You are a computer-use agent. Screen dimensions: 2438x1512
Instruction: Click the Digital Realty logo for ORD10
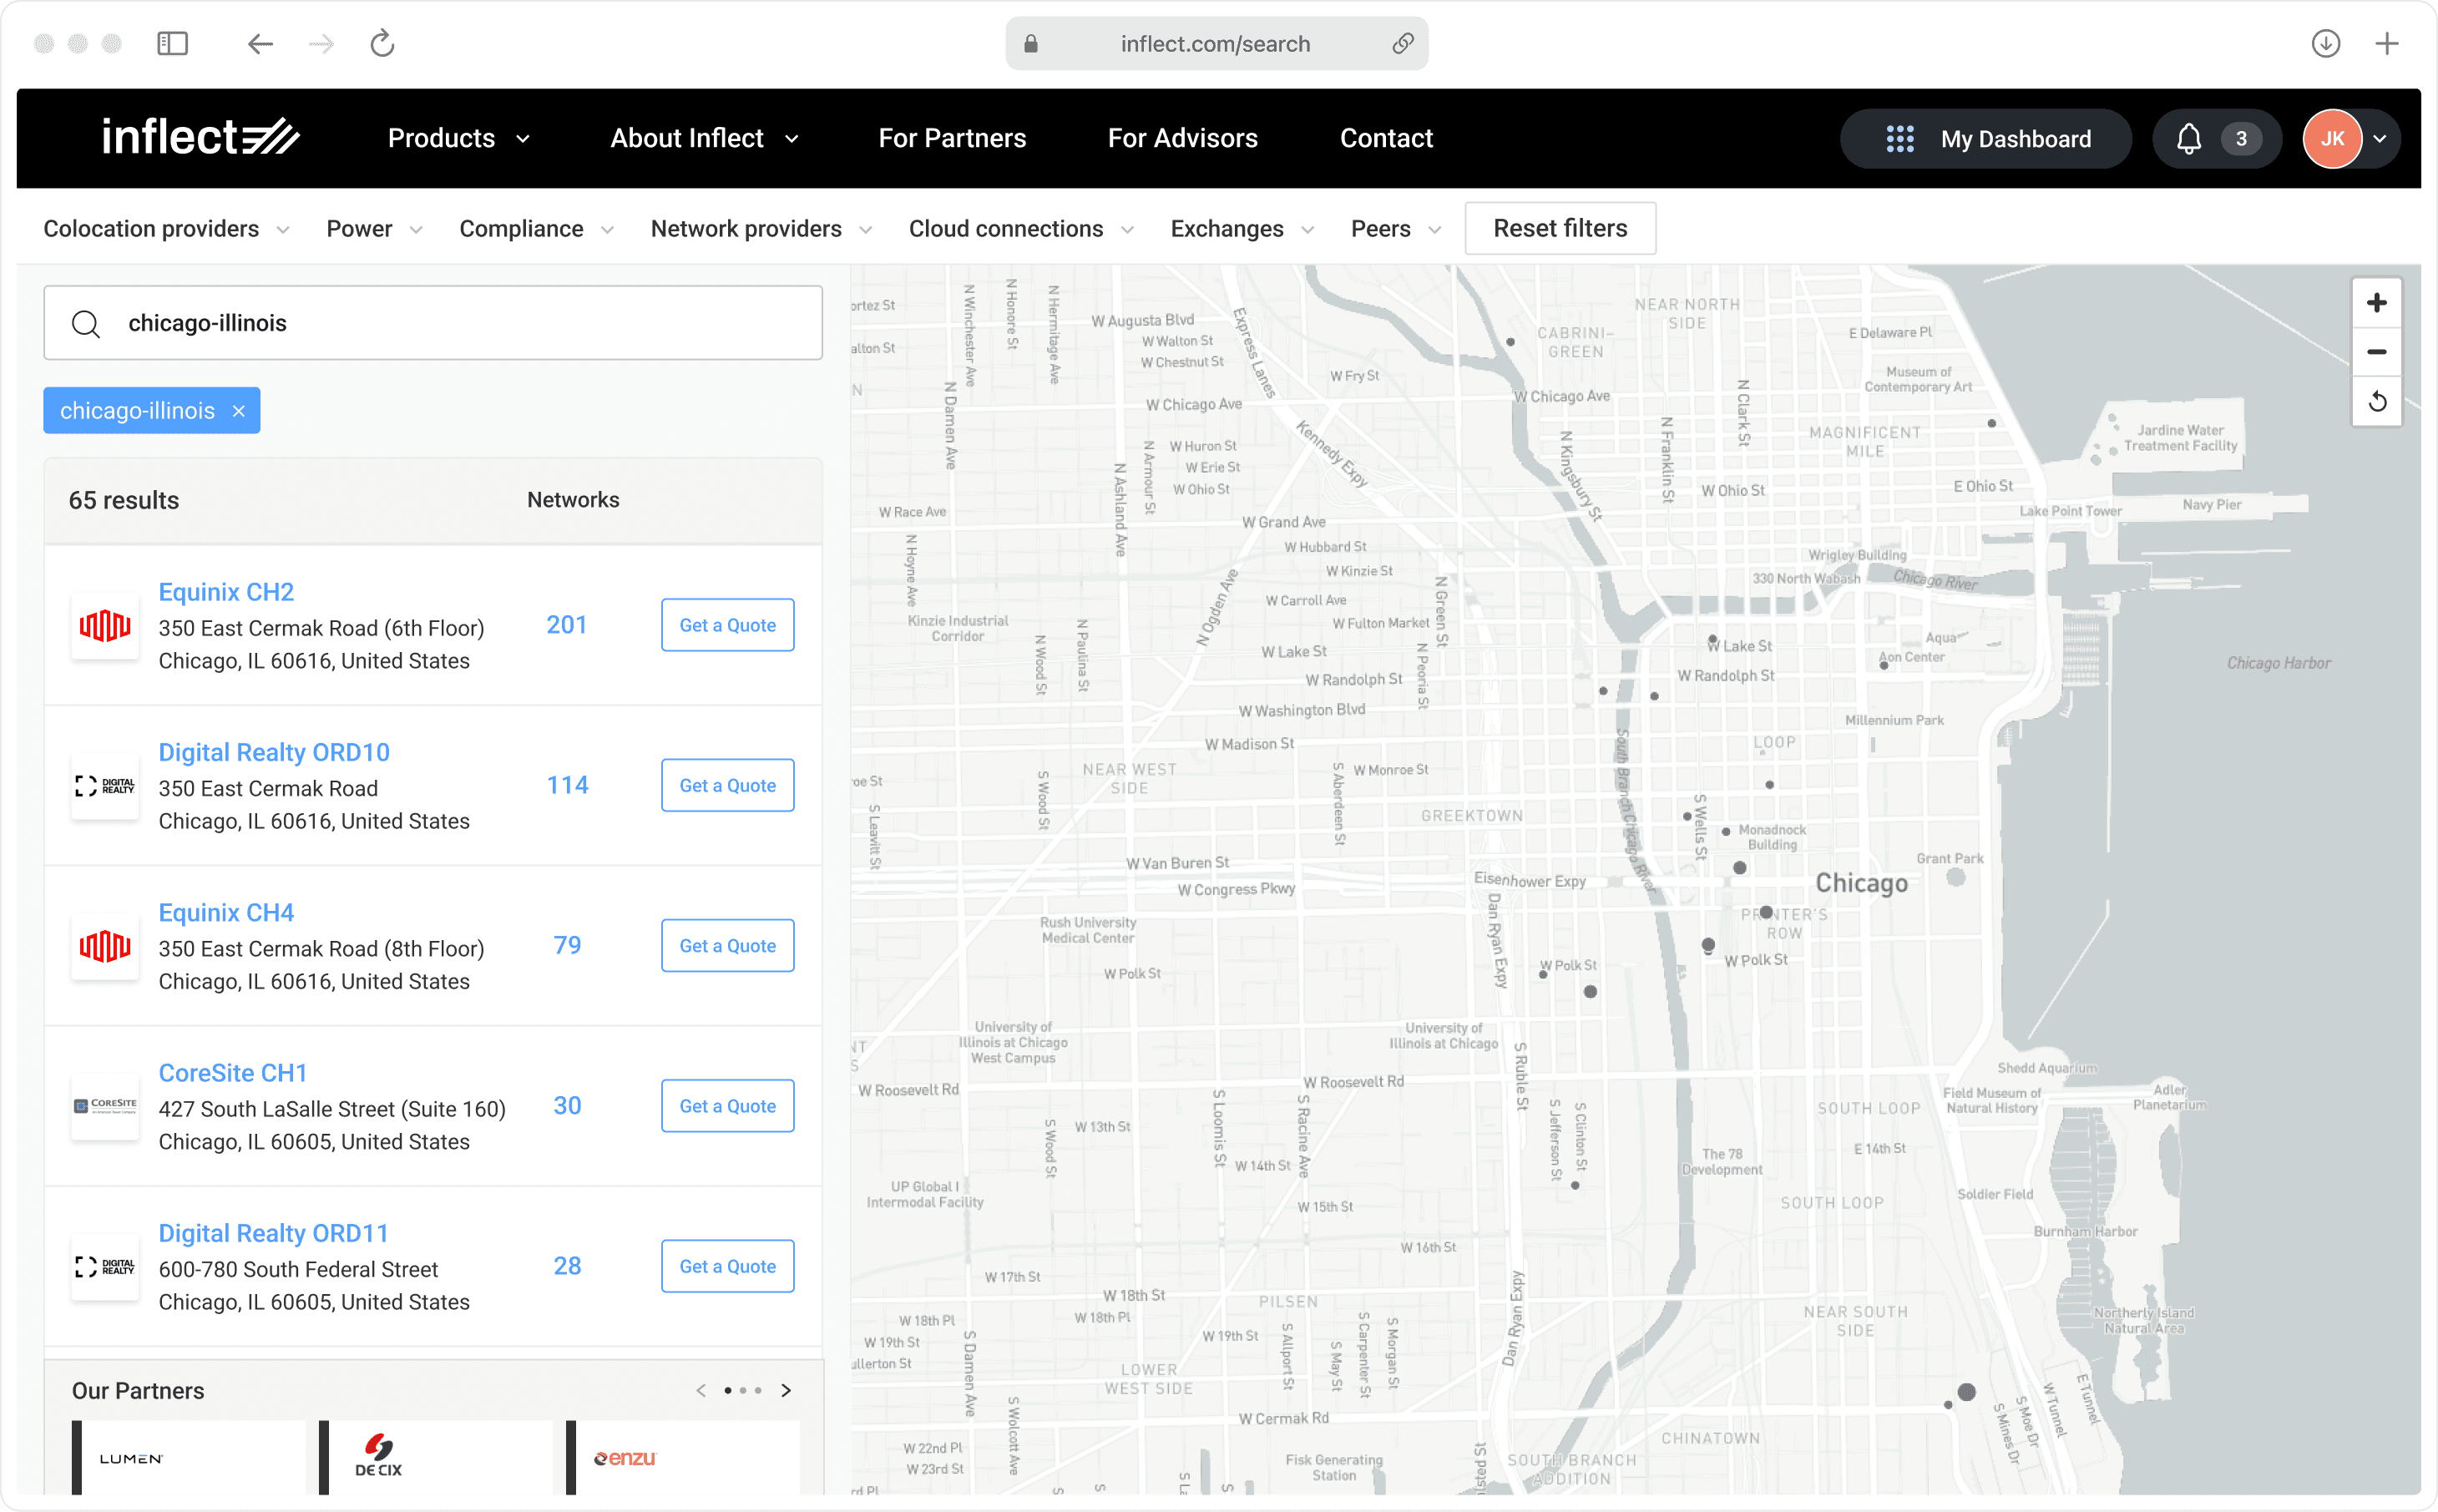click(104, 785)
